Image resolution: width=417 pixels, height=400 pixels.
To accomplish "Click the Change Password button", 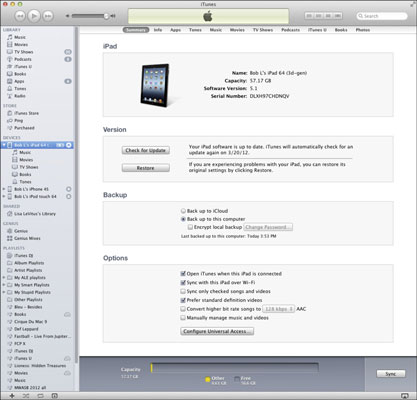I will click(268, 227).
